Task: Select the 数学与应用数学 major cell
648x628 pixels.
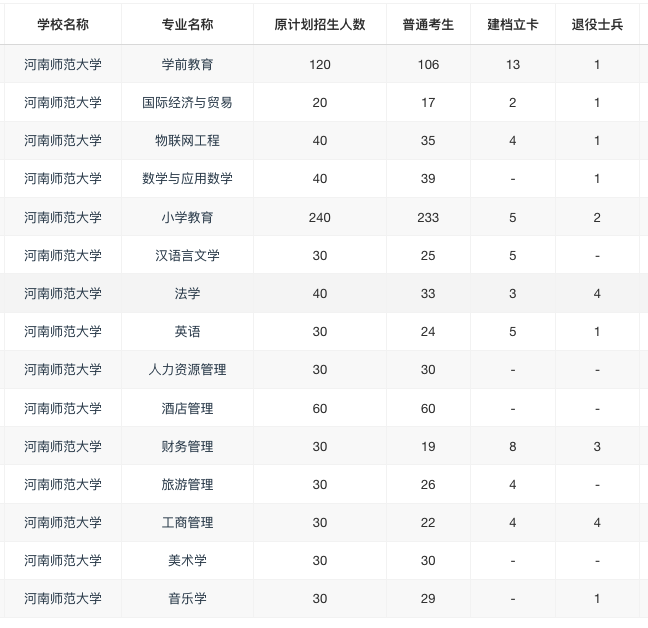Action: (187, 178)
